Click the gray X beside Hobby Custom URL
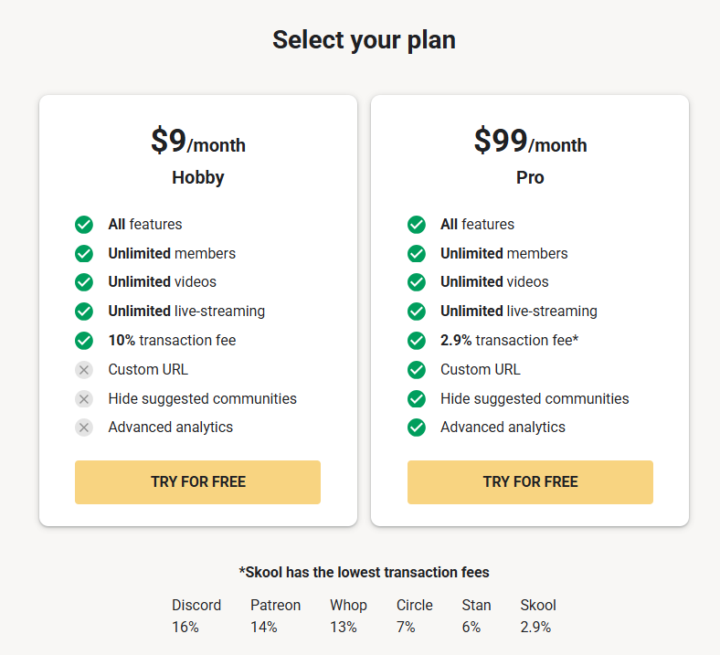The height and width of the screenshot is (655, 720). coord(84,370)
